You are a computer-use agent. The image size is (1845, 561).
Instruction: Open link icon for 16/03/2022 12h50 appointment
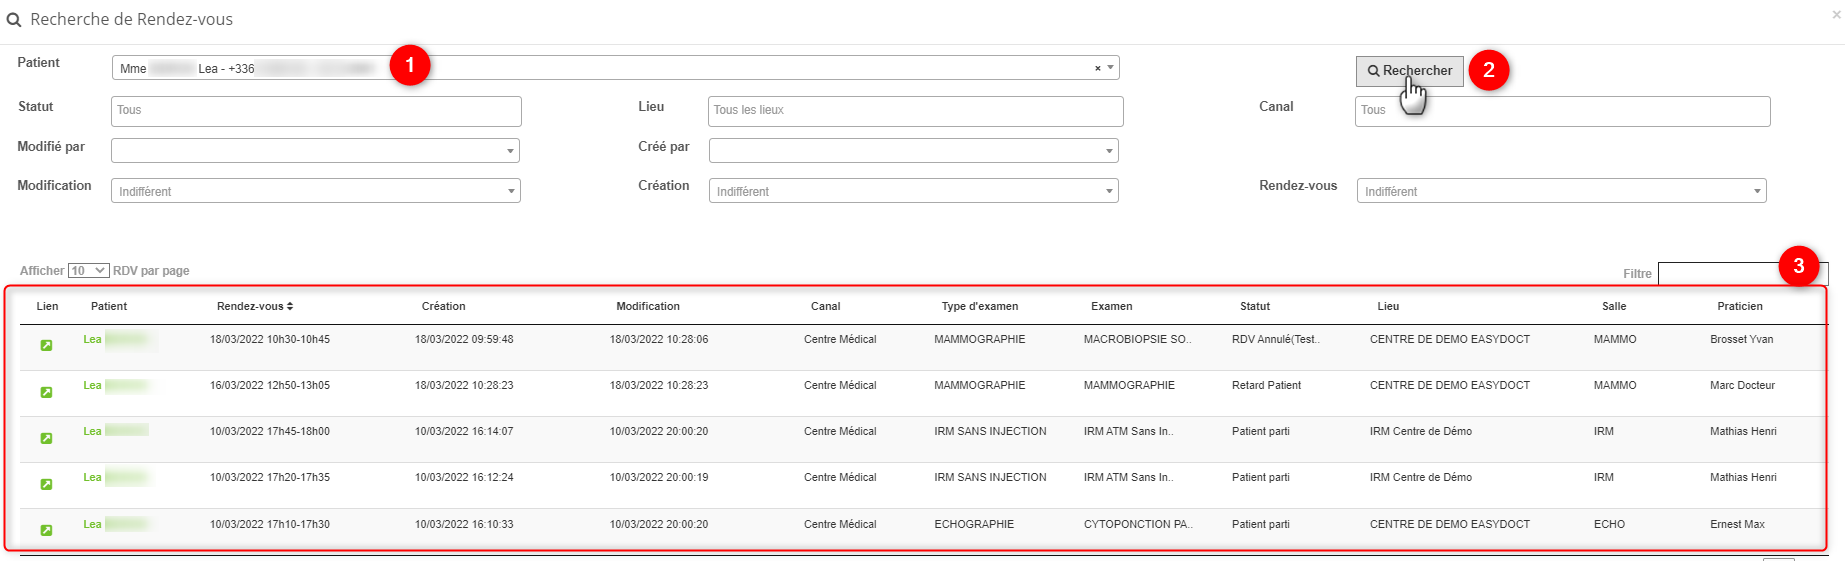(x=46, y=392)
